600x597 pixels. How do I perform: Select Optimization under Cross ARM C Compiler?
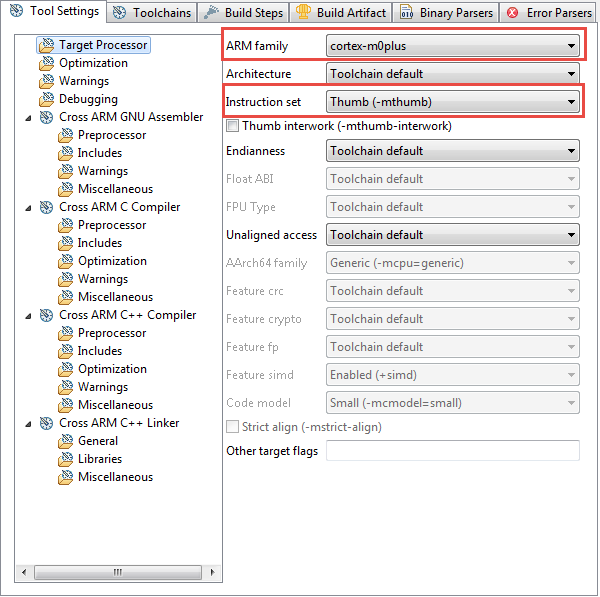point(112,261)
